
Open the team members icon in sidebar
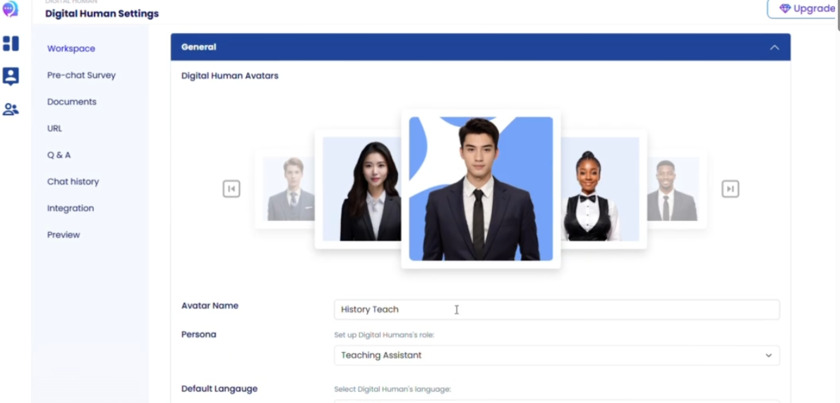point(11,109)
